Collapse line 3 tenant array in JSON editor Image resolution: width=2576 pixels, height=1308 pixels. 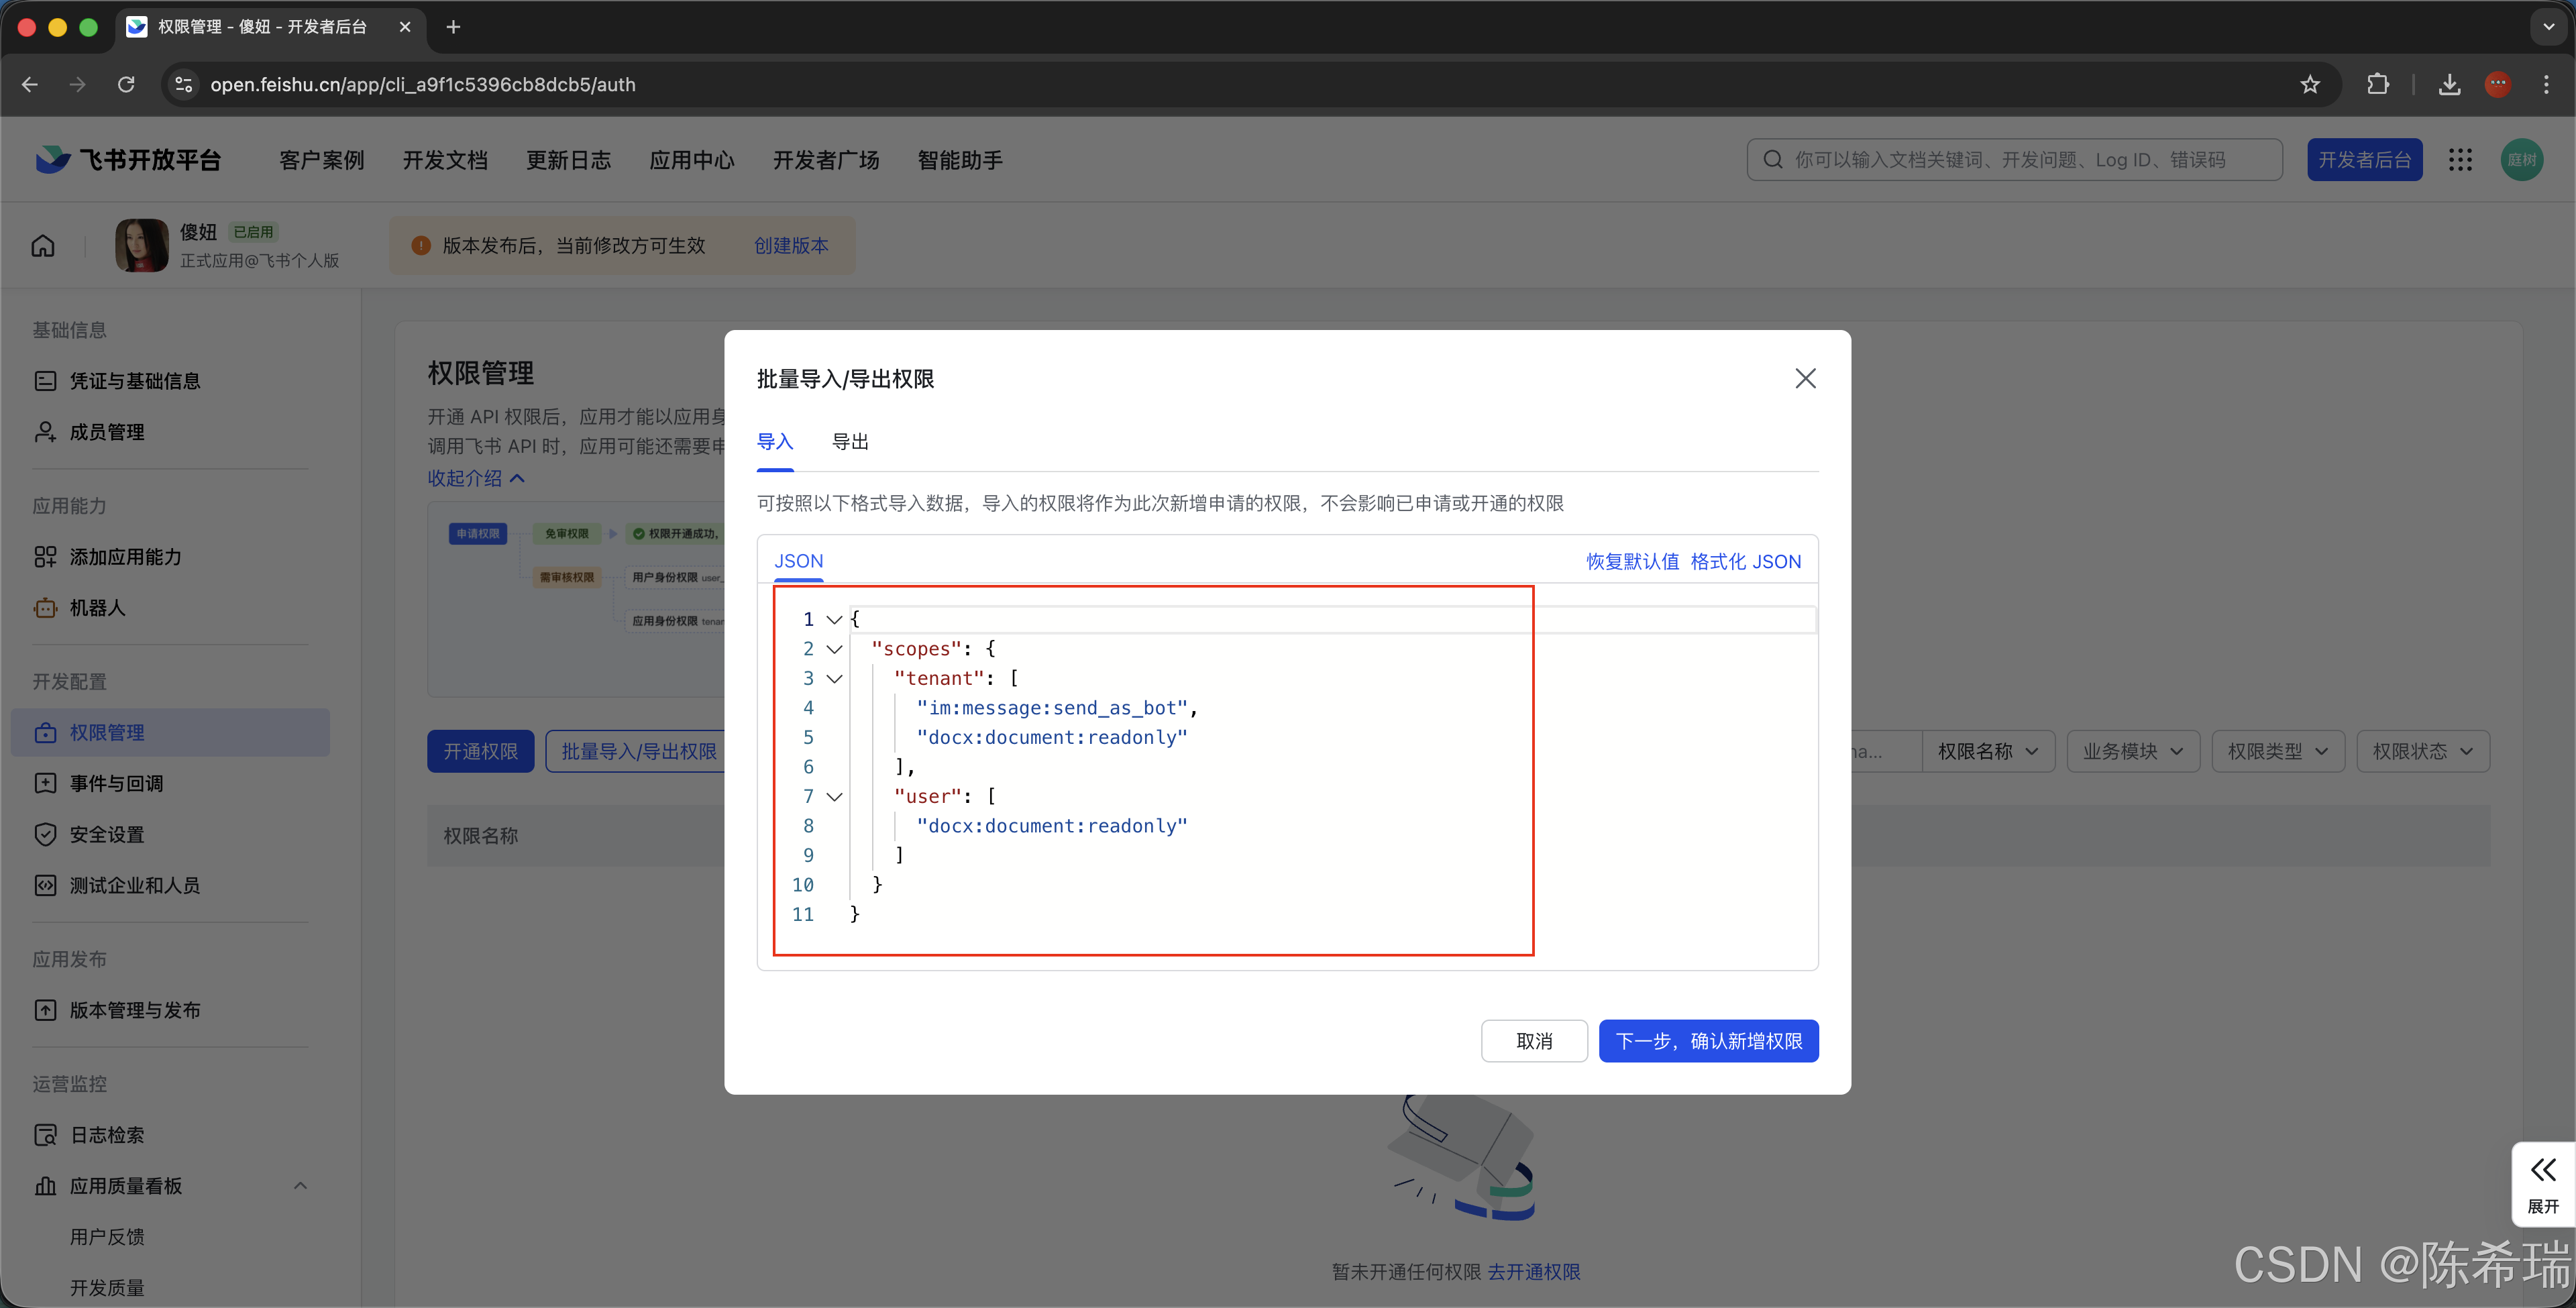coord(836,678)
